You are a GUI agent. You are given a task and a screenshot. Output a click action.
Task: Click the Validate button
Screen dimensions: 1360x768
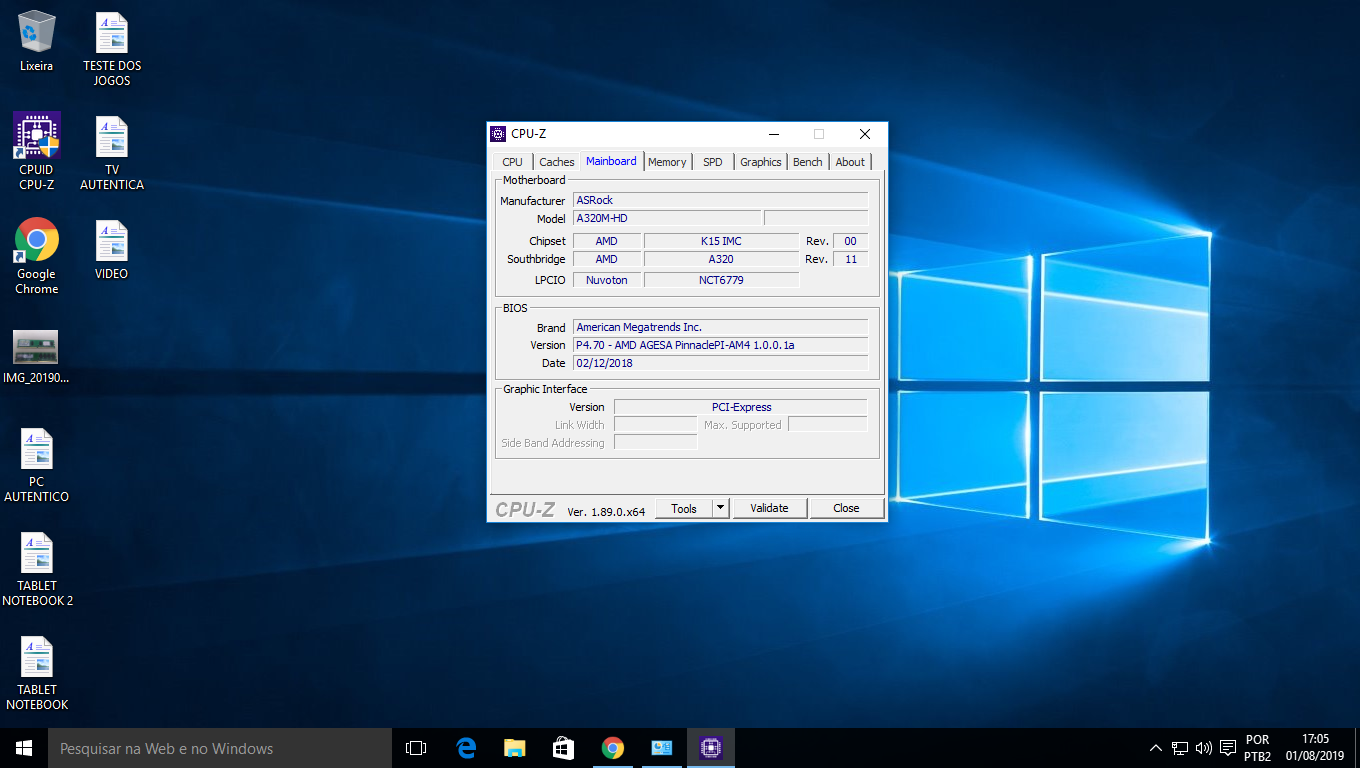(x=769, y=508)
